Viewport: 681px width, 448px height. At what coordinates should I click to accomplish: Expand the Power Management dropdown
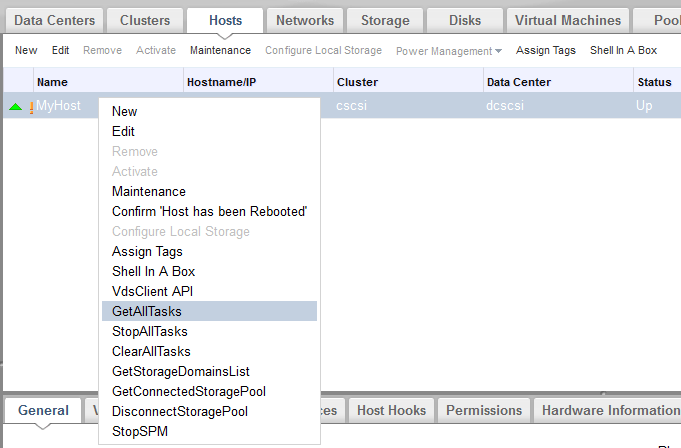pyautogui.click(x=449, y=50)
